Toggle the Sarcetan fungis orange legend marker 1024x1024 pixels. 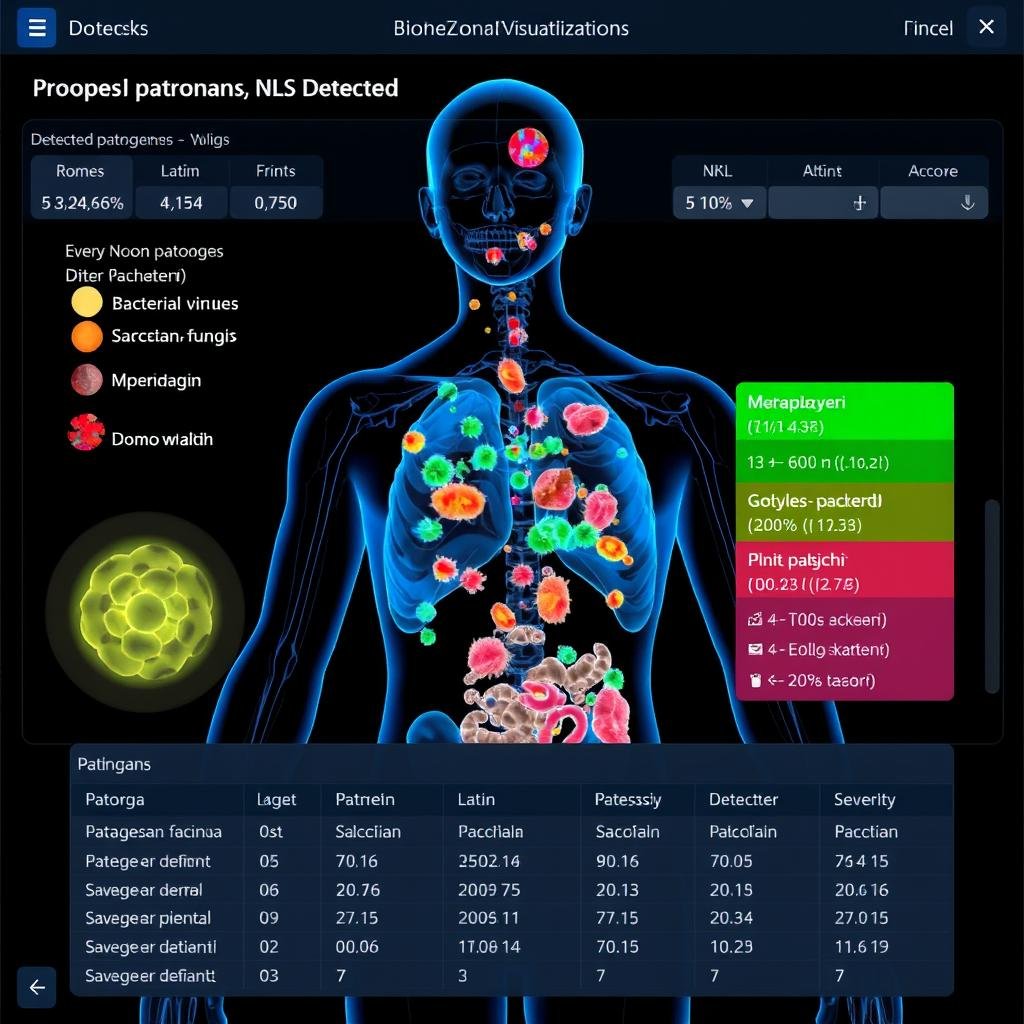point(87,337)
